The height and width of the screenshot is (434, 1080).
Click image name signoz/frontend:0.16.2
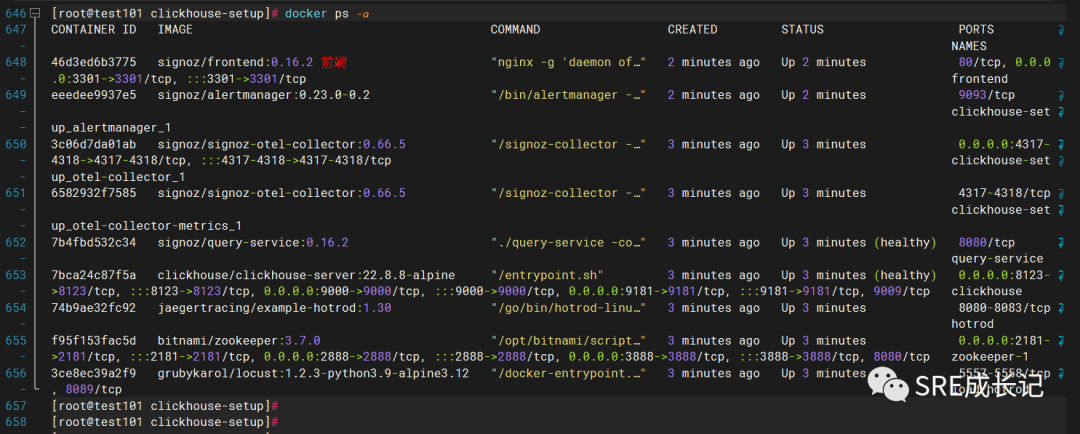pyautogui.click(x=236, y=62)
